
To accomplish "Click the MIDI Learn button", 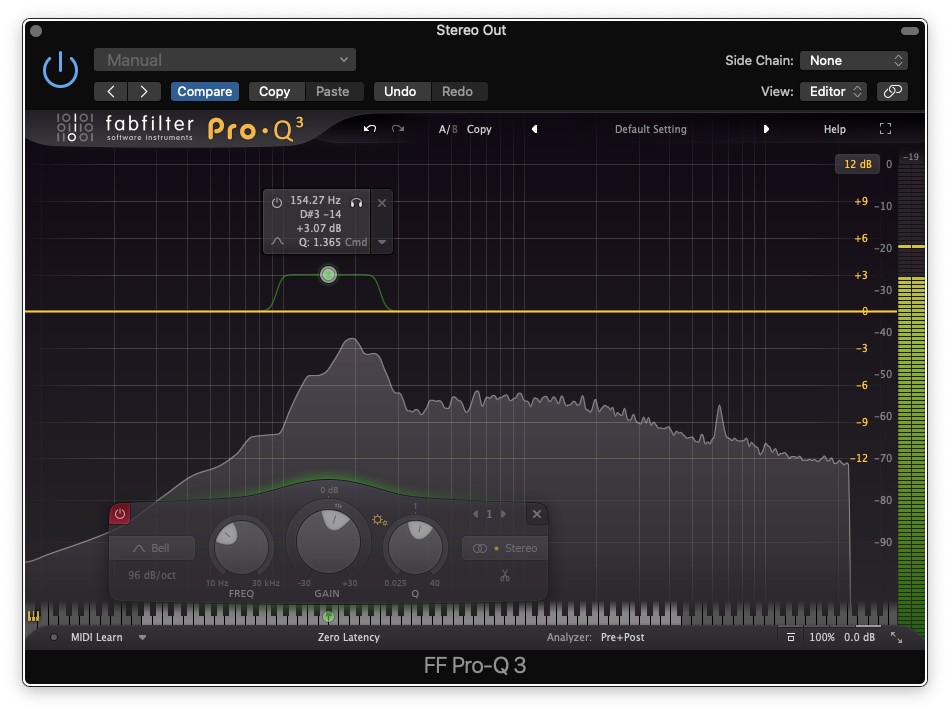I will click(x=96, y=637).
